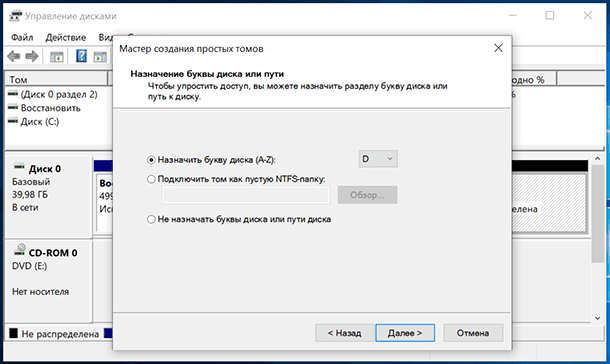Select Не назначать буквы диска radio
This screenshot has width=610, height=364.
[x=151, y=219]
